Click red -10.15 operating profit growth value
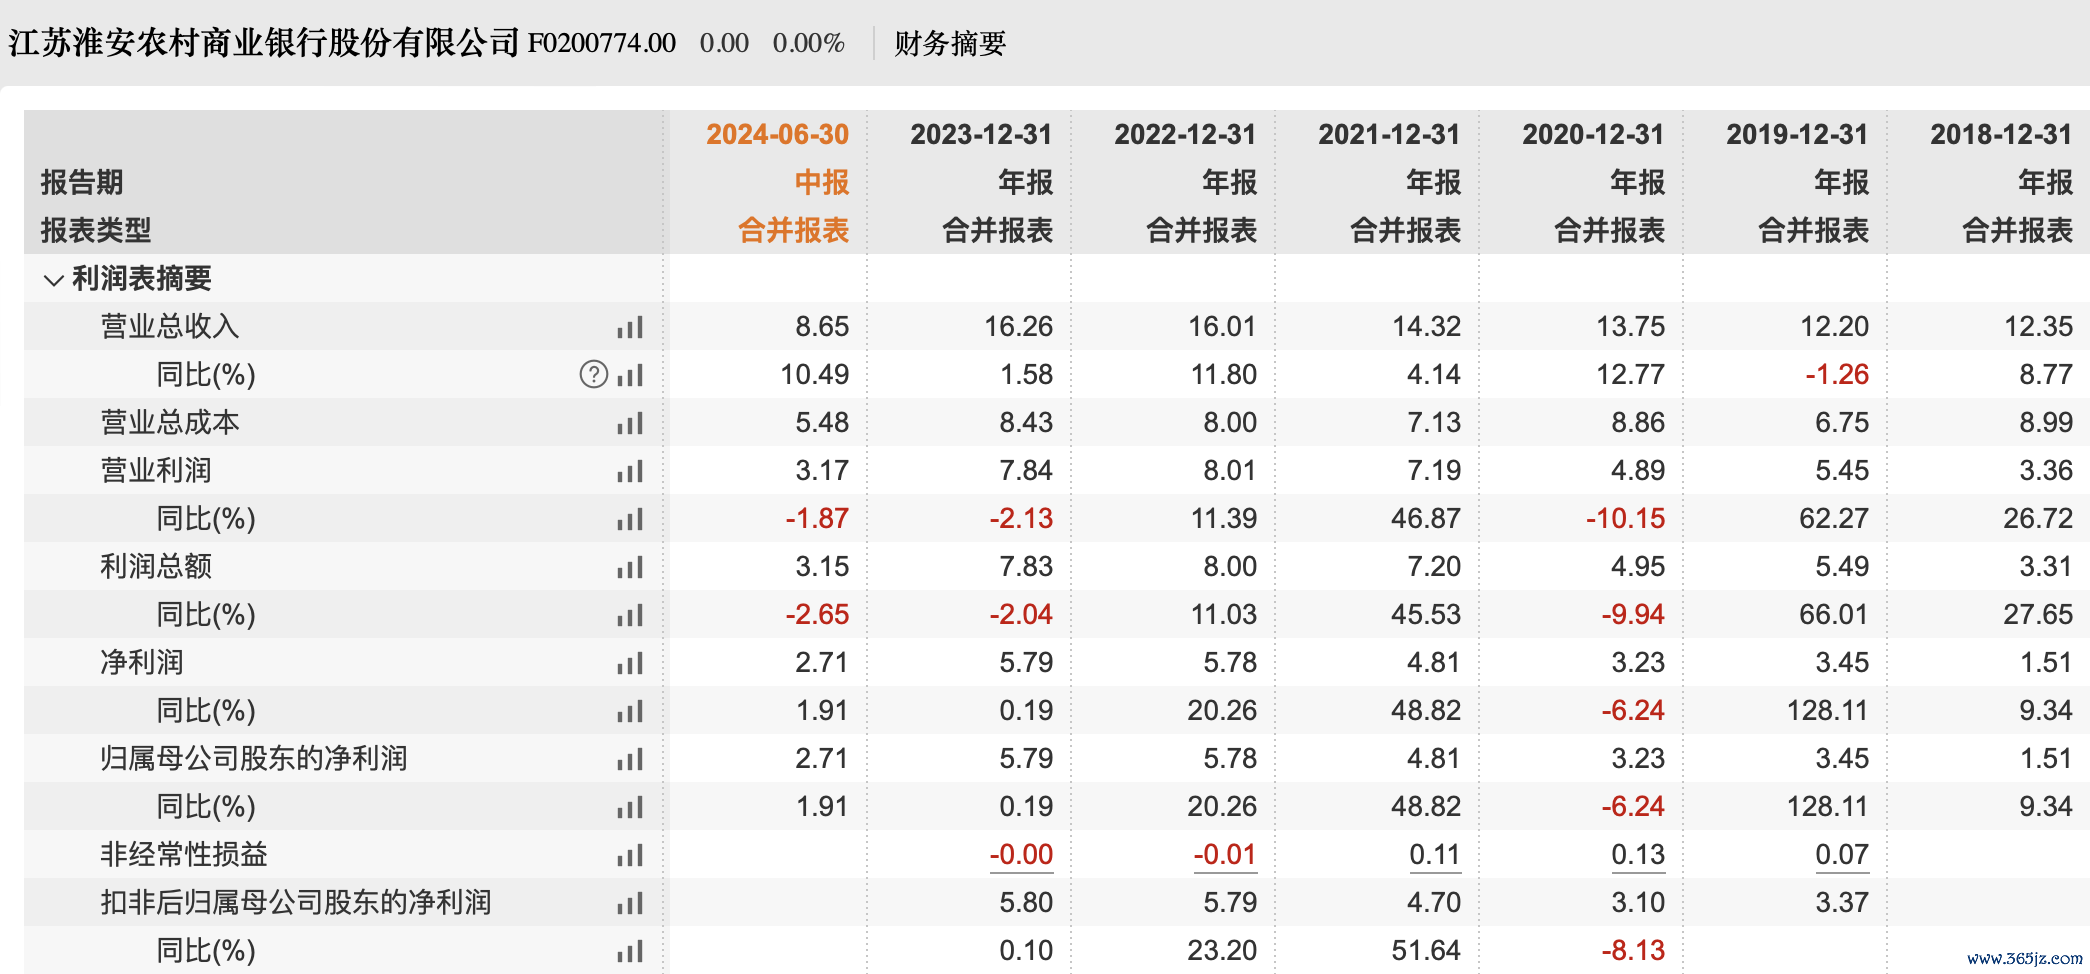The image size is (2090, 974). [1626, 519]
